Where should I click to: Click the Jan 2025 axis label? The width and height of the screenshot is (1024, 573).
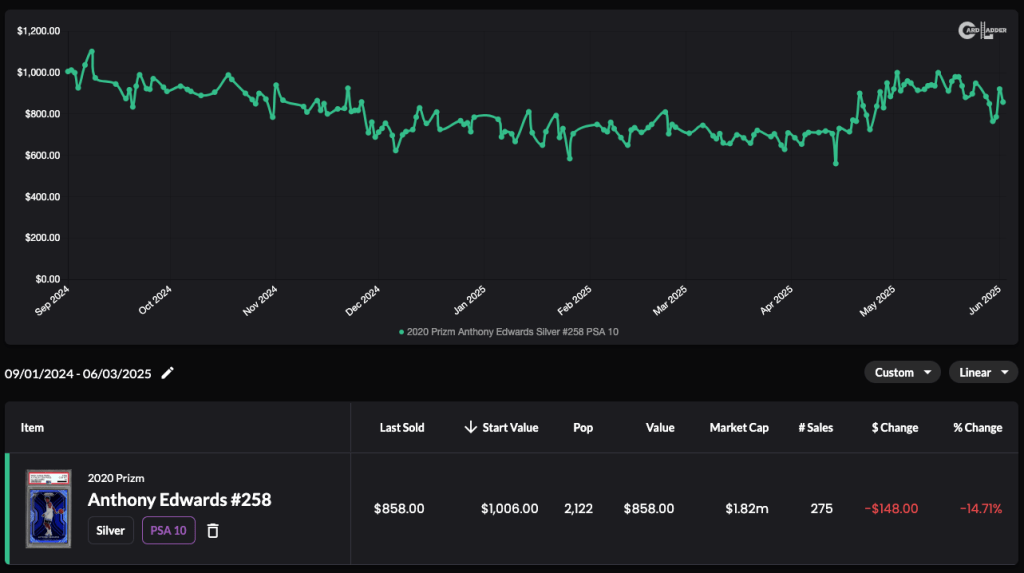coord(470,301)
